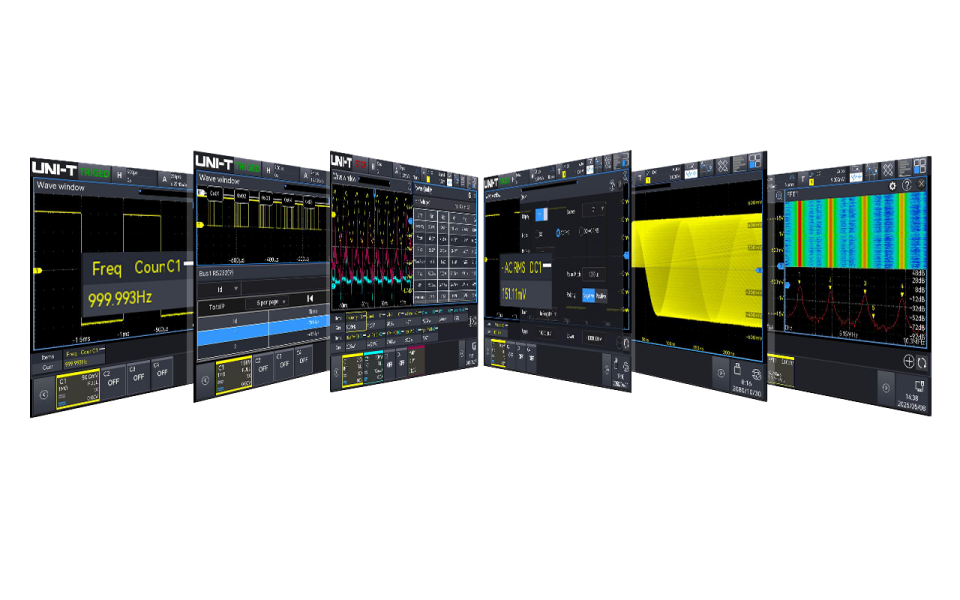
Task: Turn on channel C2 OFF on the 999.993Hz screen
Action: pos(113,378)
